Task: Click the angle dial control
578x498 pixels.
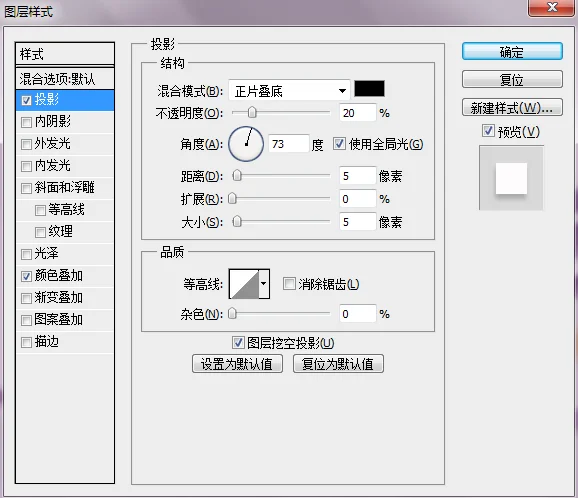Action: (x=246, y=144)
